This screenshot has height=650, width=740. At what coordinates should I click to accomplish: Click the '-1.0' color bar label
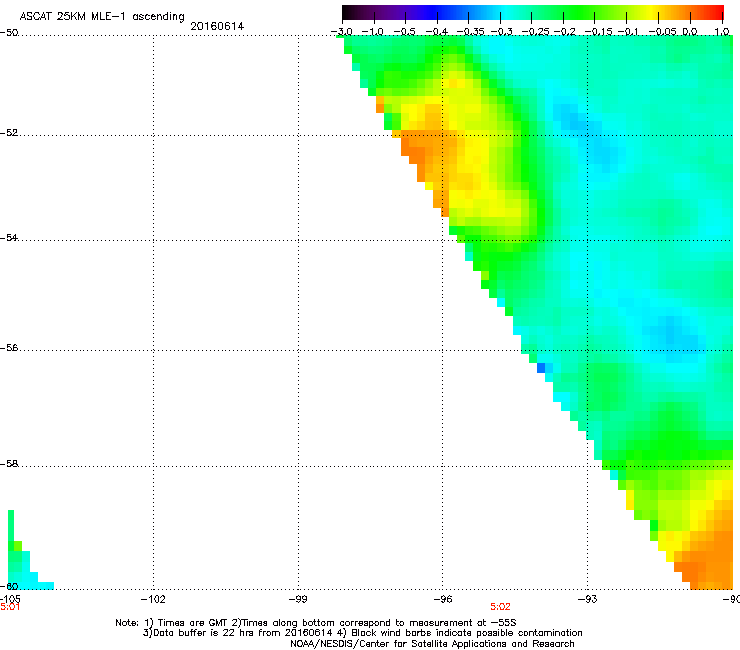pyautogui.click(x=373, y=31)
